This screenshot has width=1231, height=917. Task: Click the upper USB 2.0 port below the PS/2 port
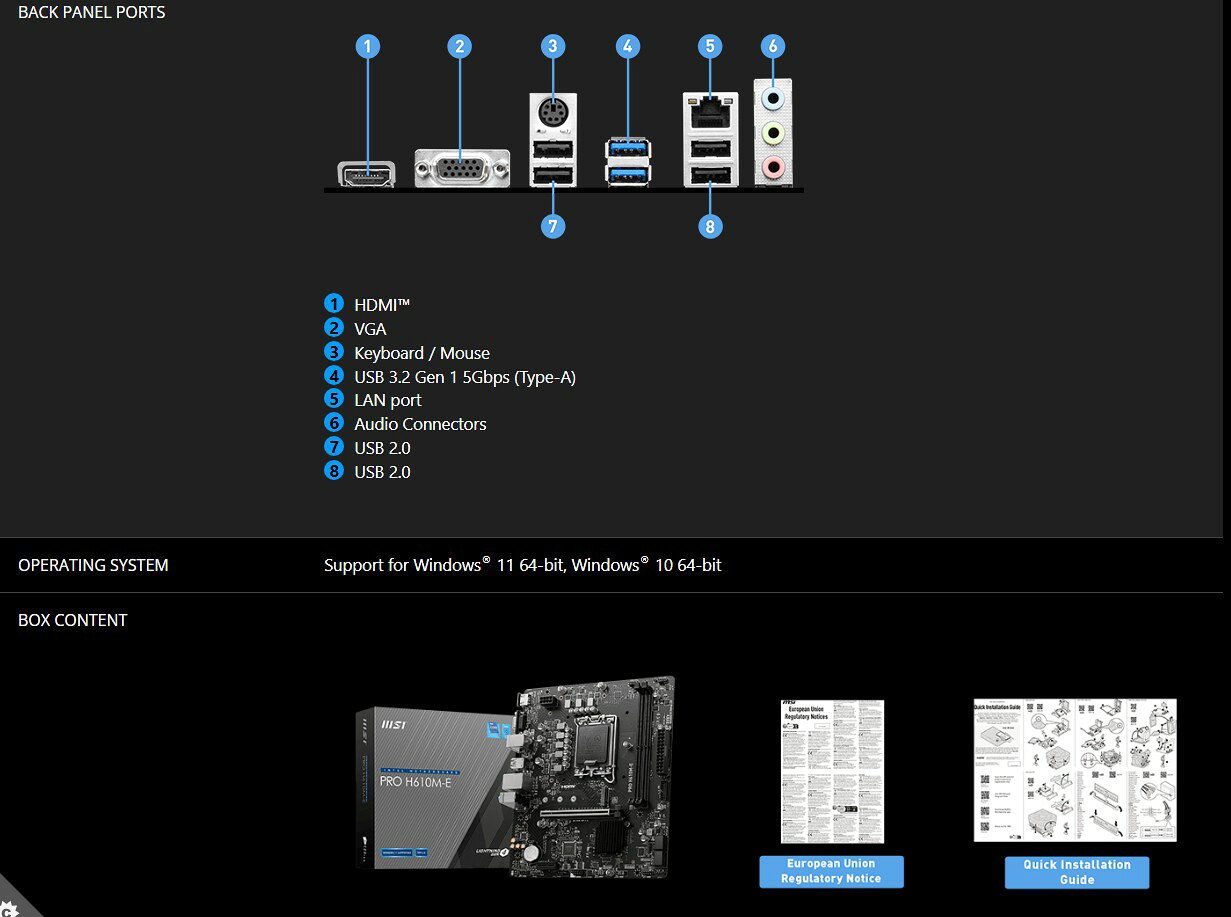point(553,150)
